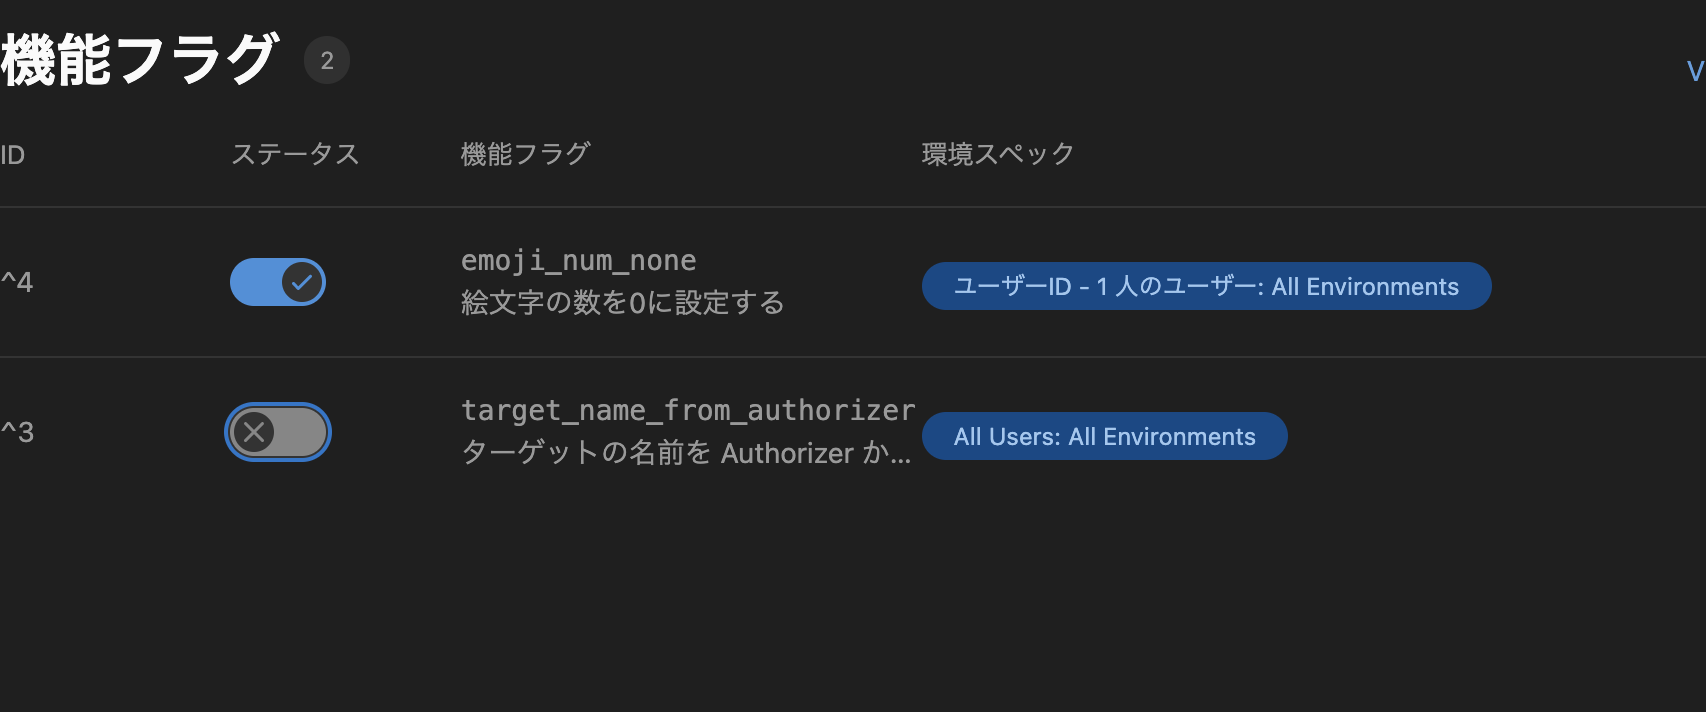Sort by the ステータス column header
Image resolution: width=1706 pixels, height=712 pixels.
[x=296, y=155]
